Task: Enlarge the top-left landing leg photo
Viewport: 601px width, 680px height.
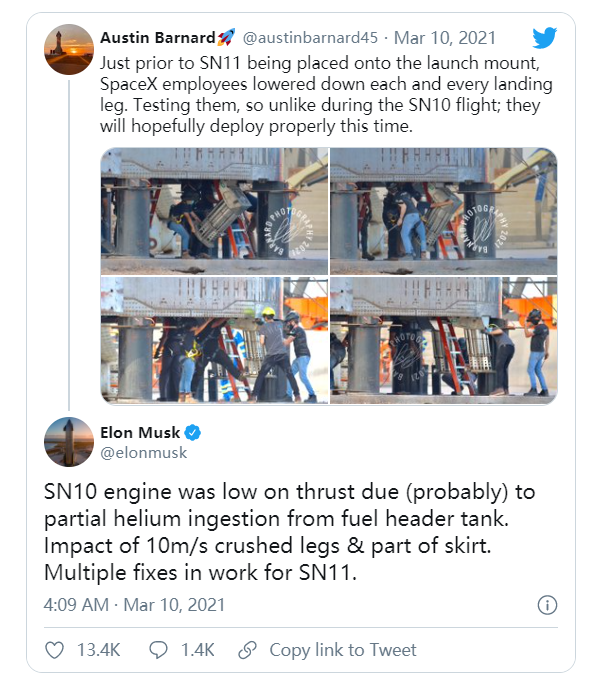Action: click(x=214, y=211)
